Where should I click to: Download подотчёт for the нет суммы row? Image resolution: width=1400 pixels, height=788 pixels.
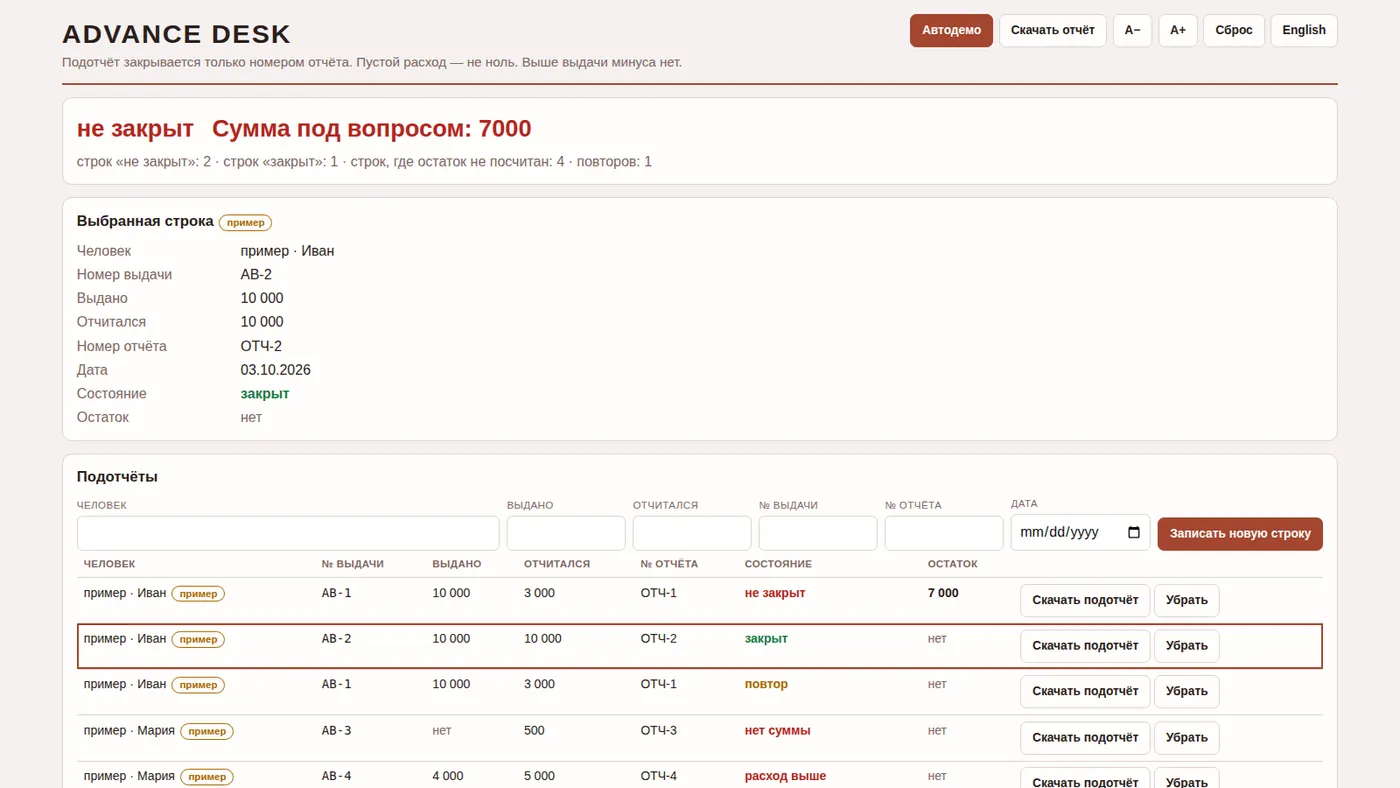click(1085, 738)
